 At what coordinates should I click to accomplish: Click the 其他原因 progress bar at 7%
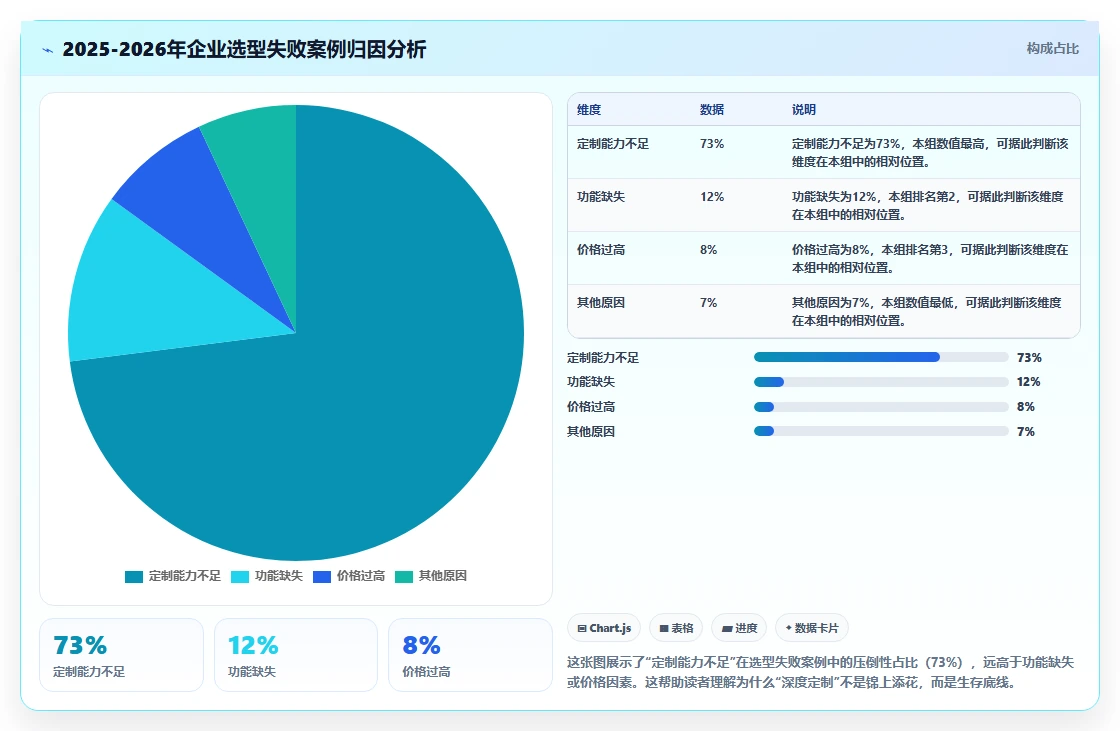point(881,432)
